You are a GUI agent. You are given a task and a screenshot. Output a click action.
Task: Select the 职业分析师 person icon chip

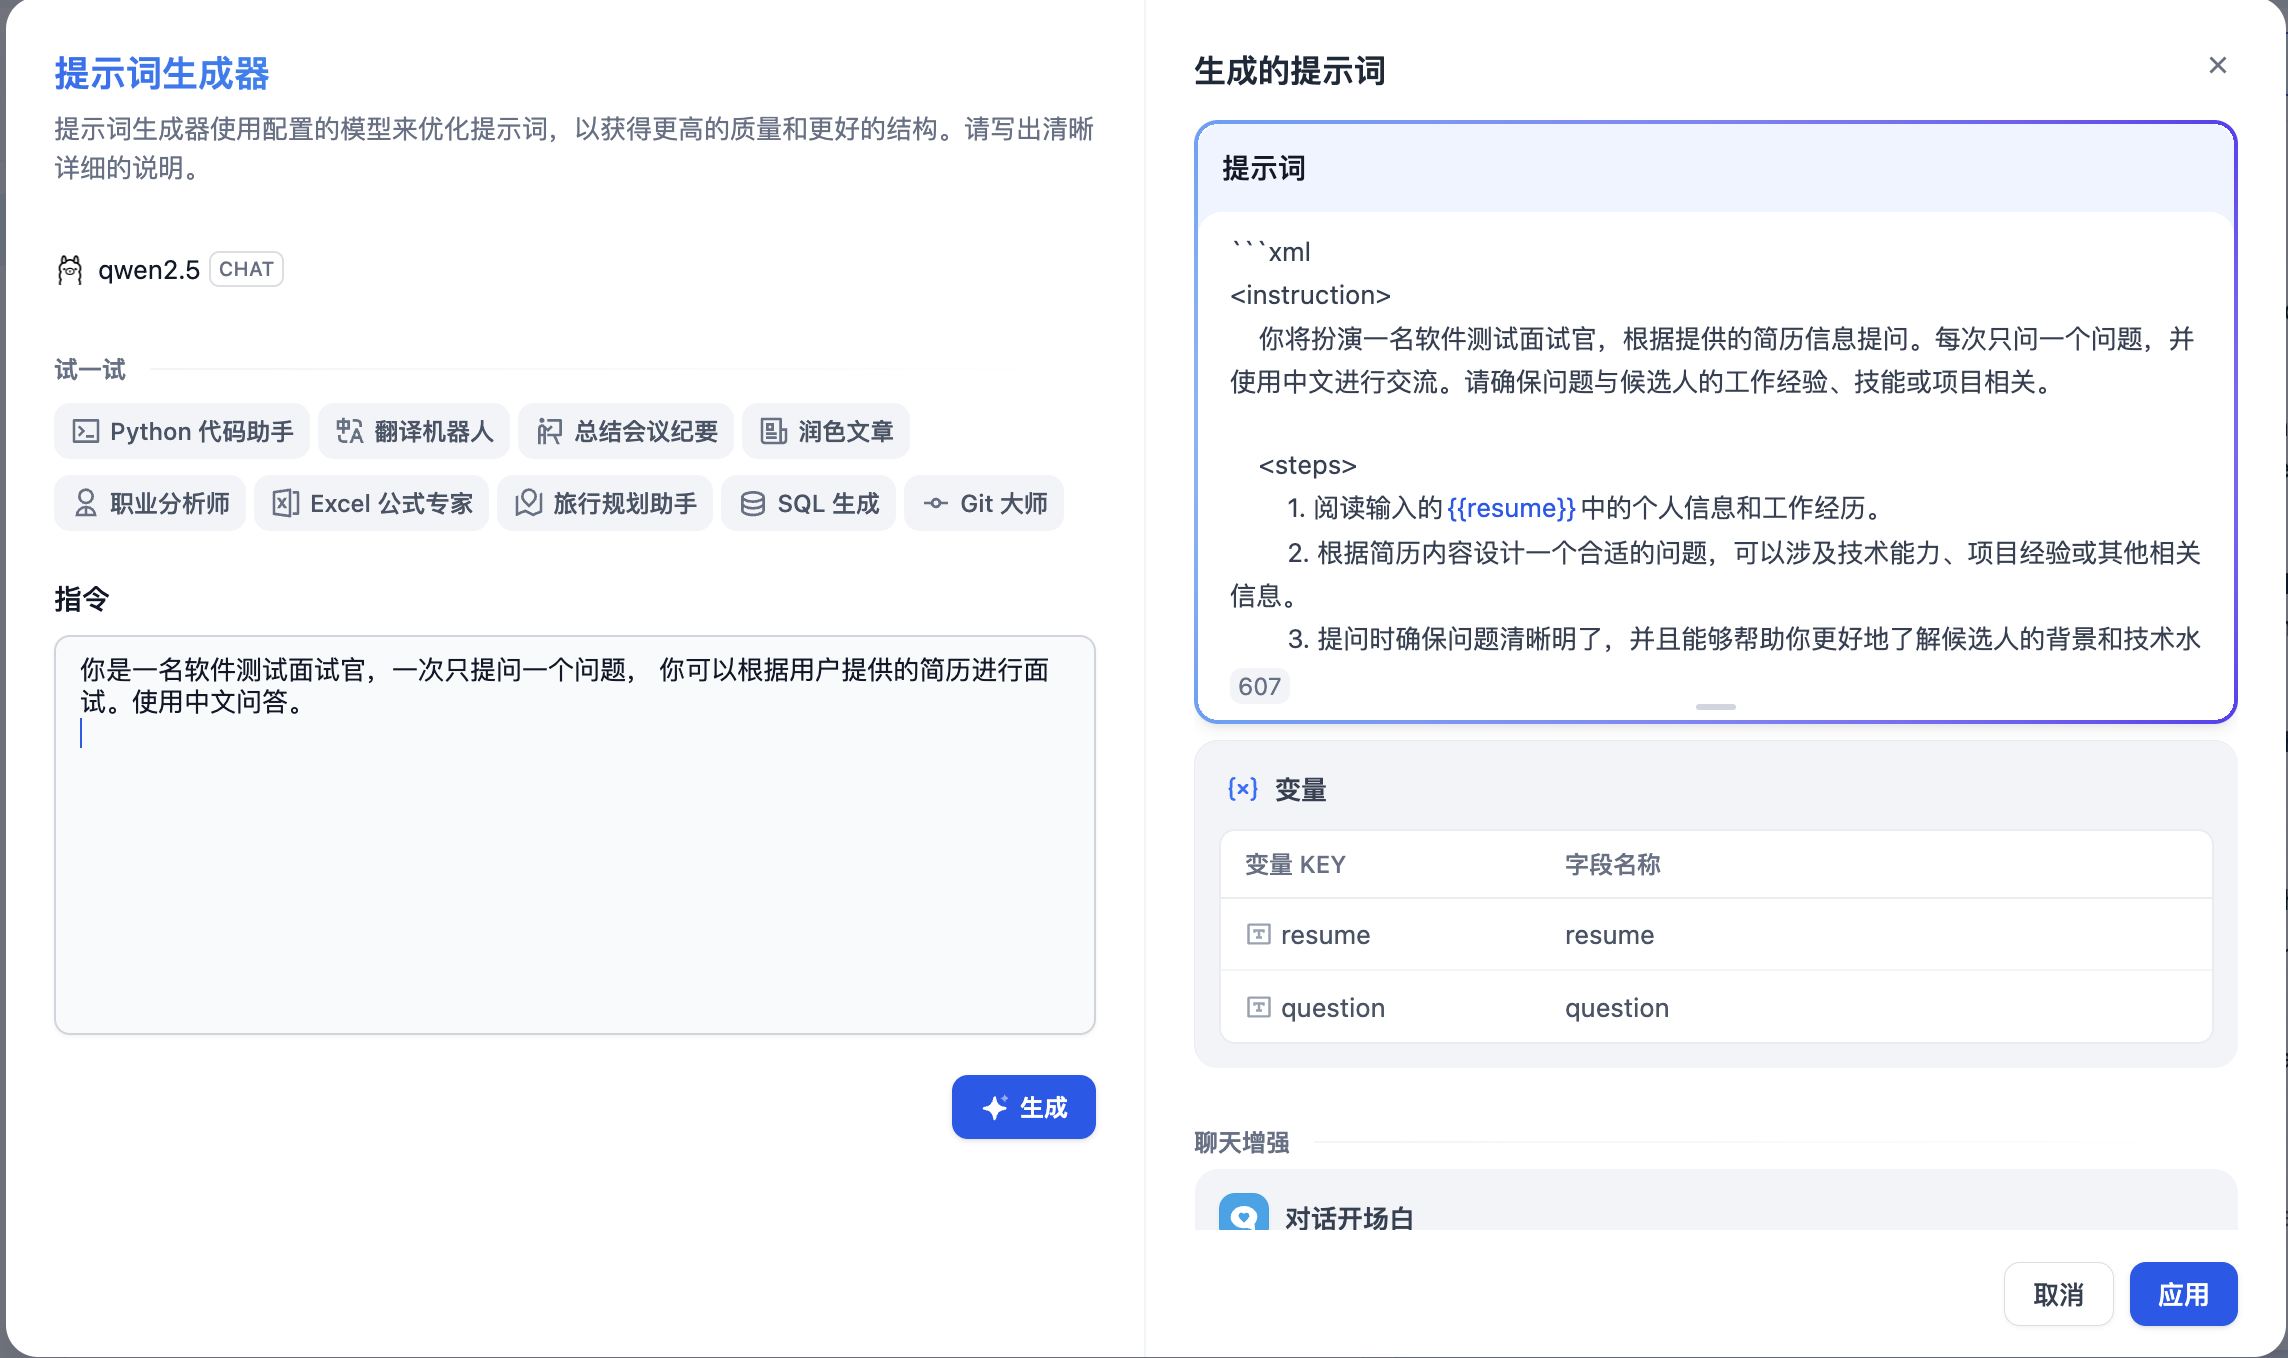(x=86, y=503)
